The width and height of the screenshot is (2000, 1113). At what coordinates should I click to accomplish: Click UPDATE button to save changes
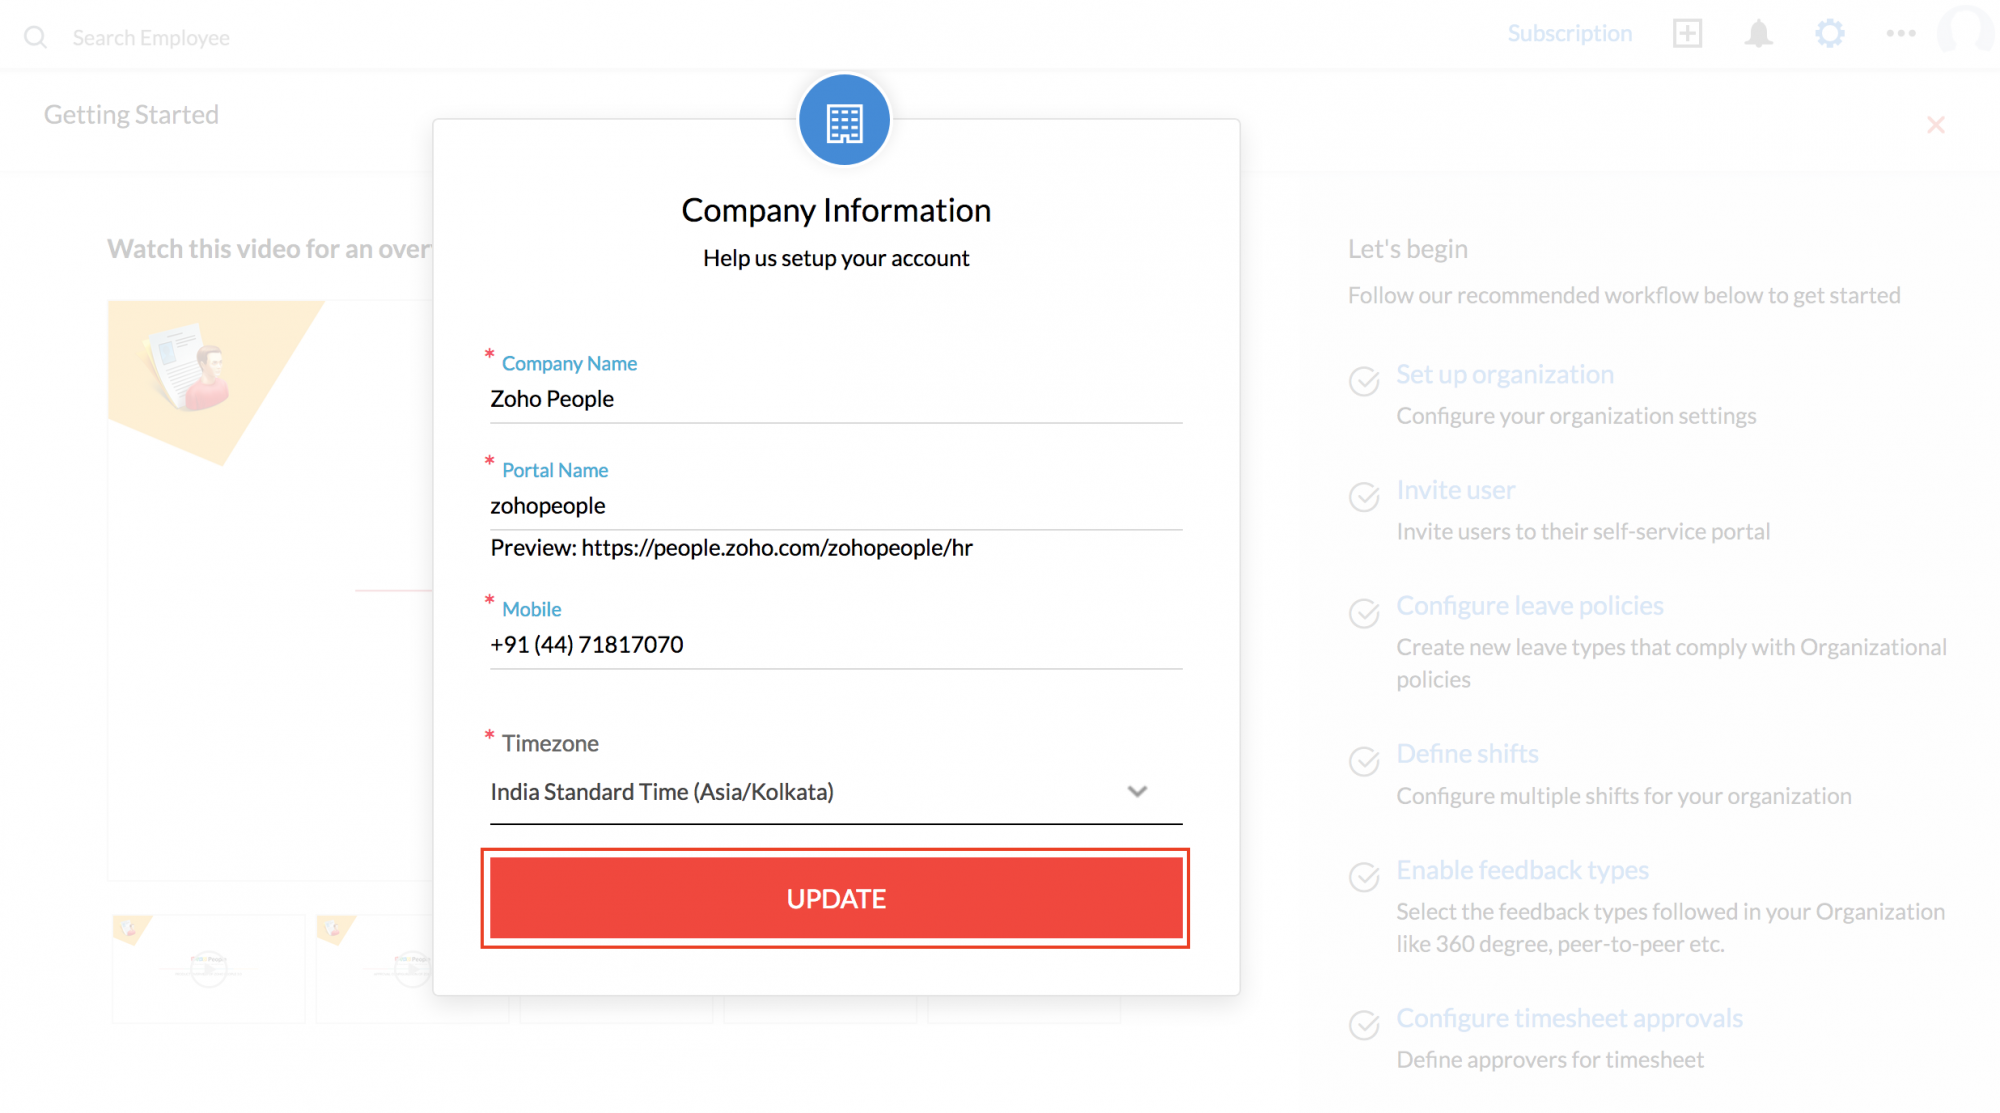(836, 898)
